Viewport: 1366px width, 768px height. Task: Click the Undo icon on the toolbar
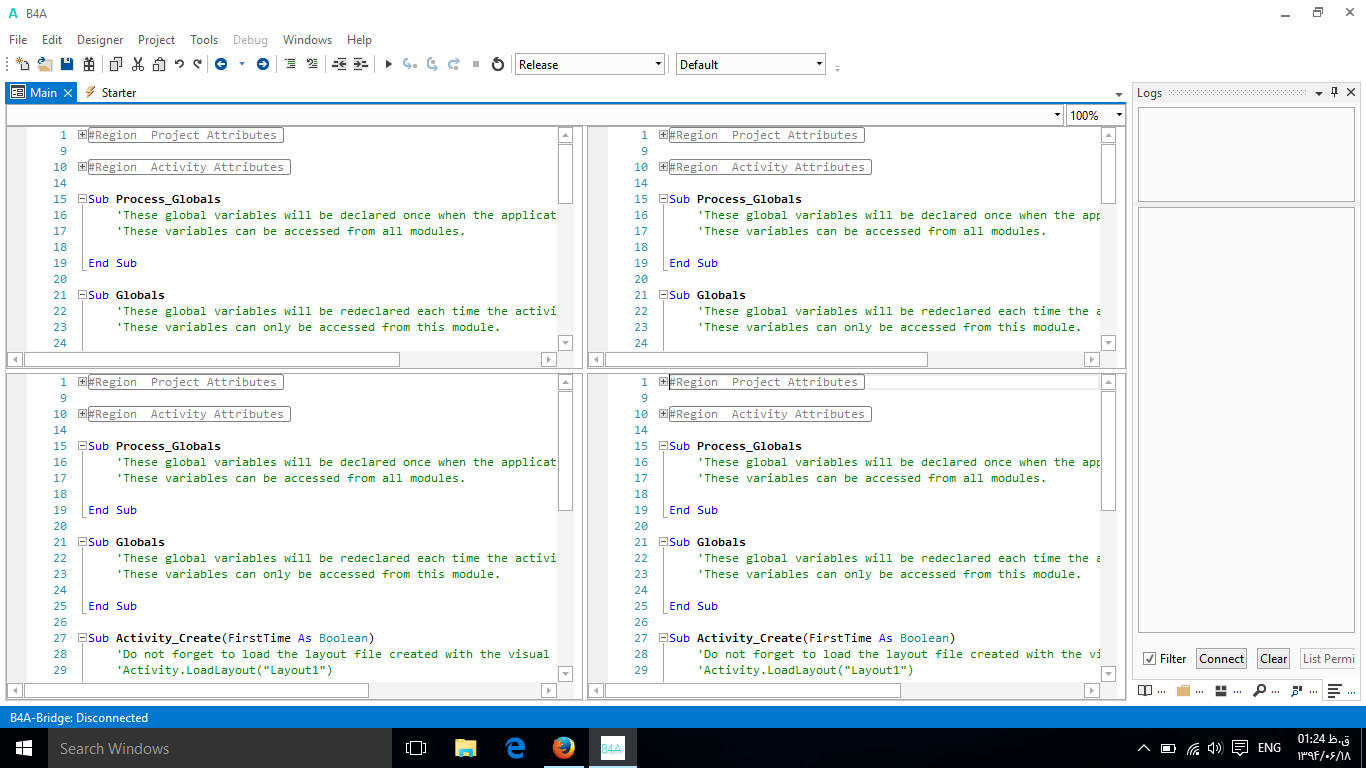pos(179,63)
